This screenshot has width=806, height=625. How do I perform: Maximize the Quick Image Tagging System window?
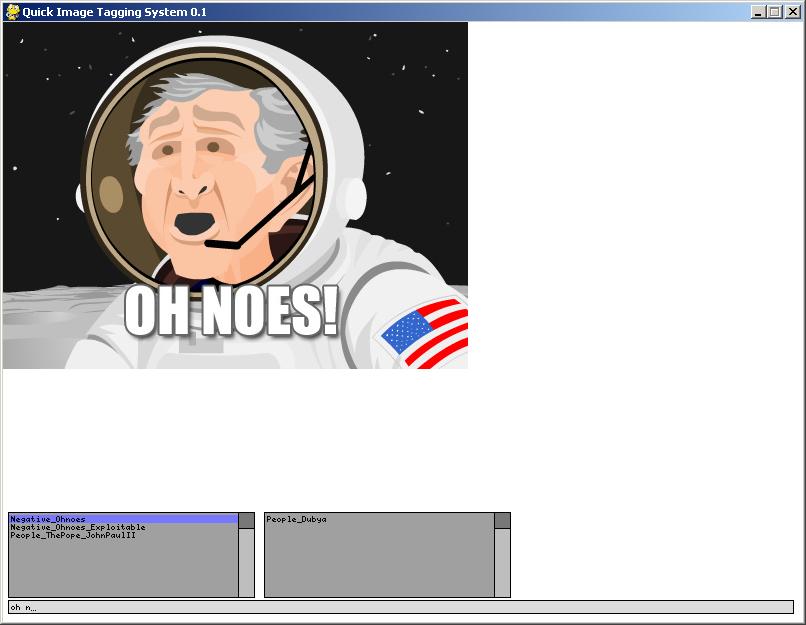click(775, 12)
